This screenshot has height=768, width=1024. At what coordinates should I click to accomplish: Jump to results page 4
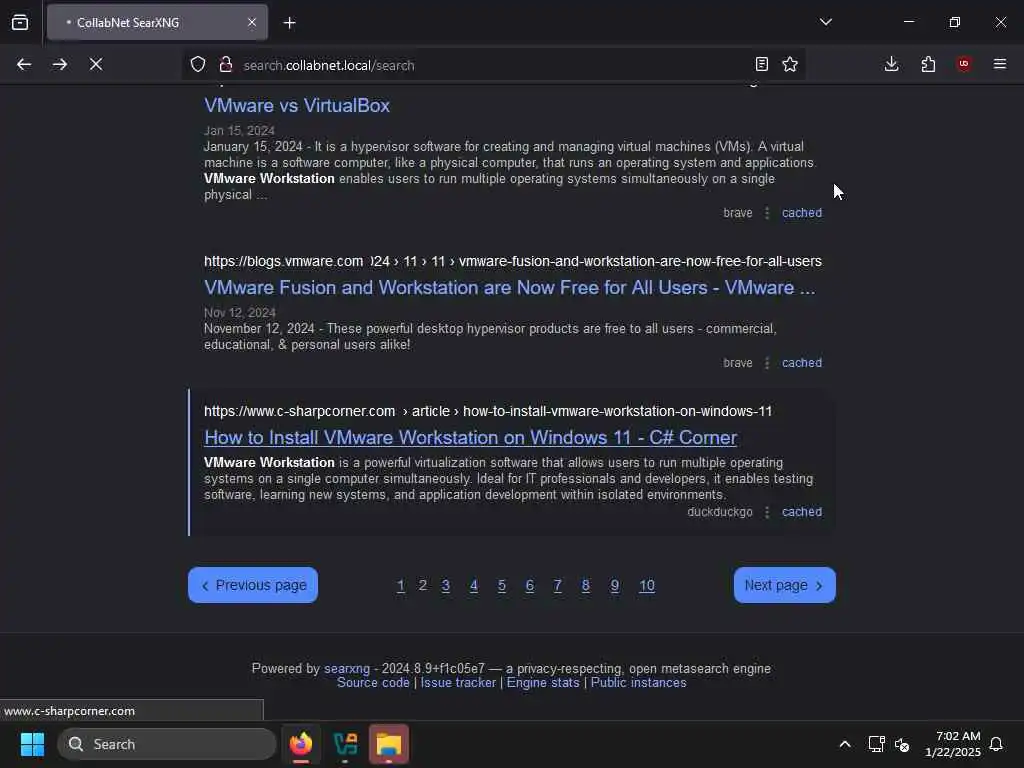(x=473, y=585)
